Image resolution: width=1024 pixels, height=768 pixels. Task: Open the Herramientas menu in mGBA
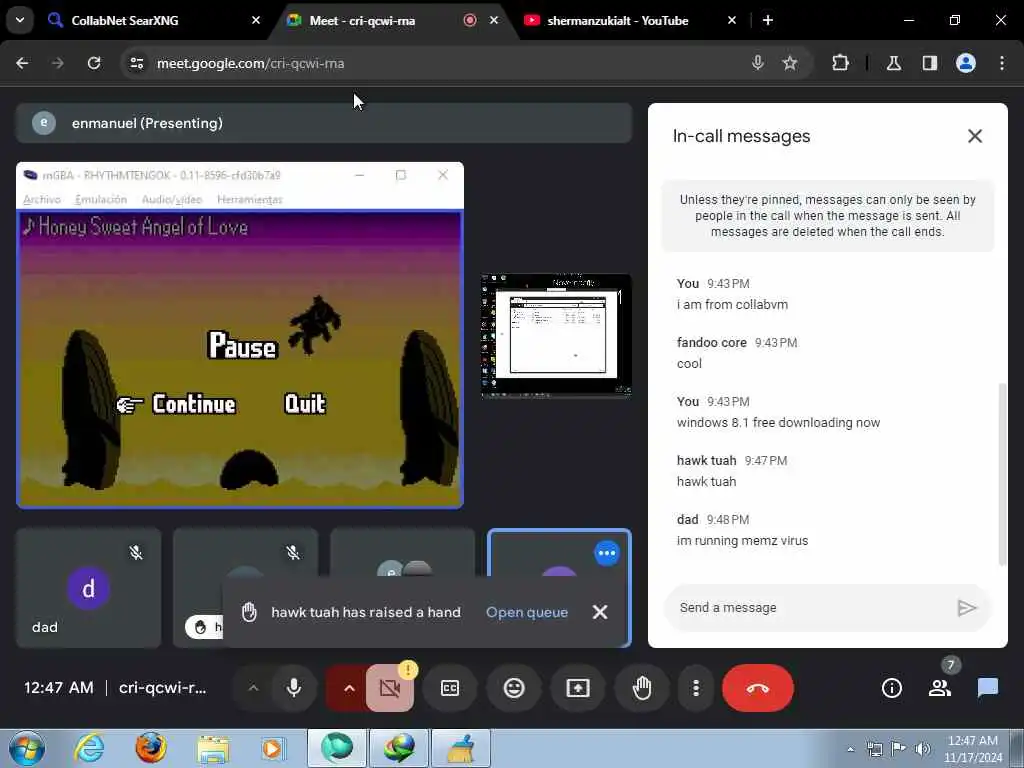pyautogui.click(x=249, y=200)
